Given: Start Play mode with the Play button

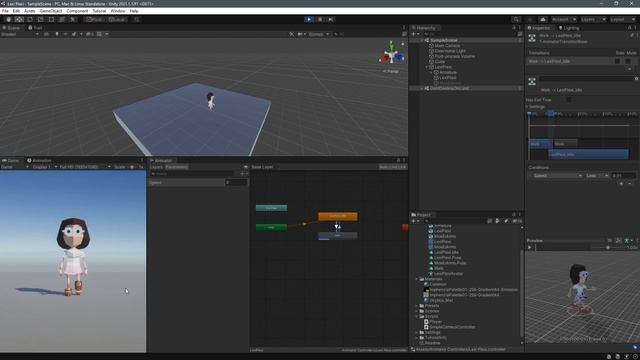Looking at the screenshot, I should tap(309, 19).
